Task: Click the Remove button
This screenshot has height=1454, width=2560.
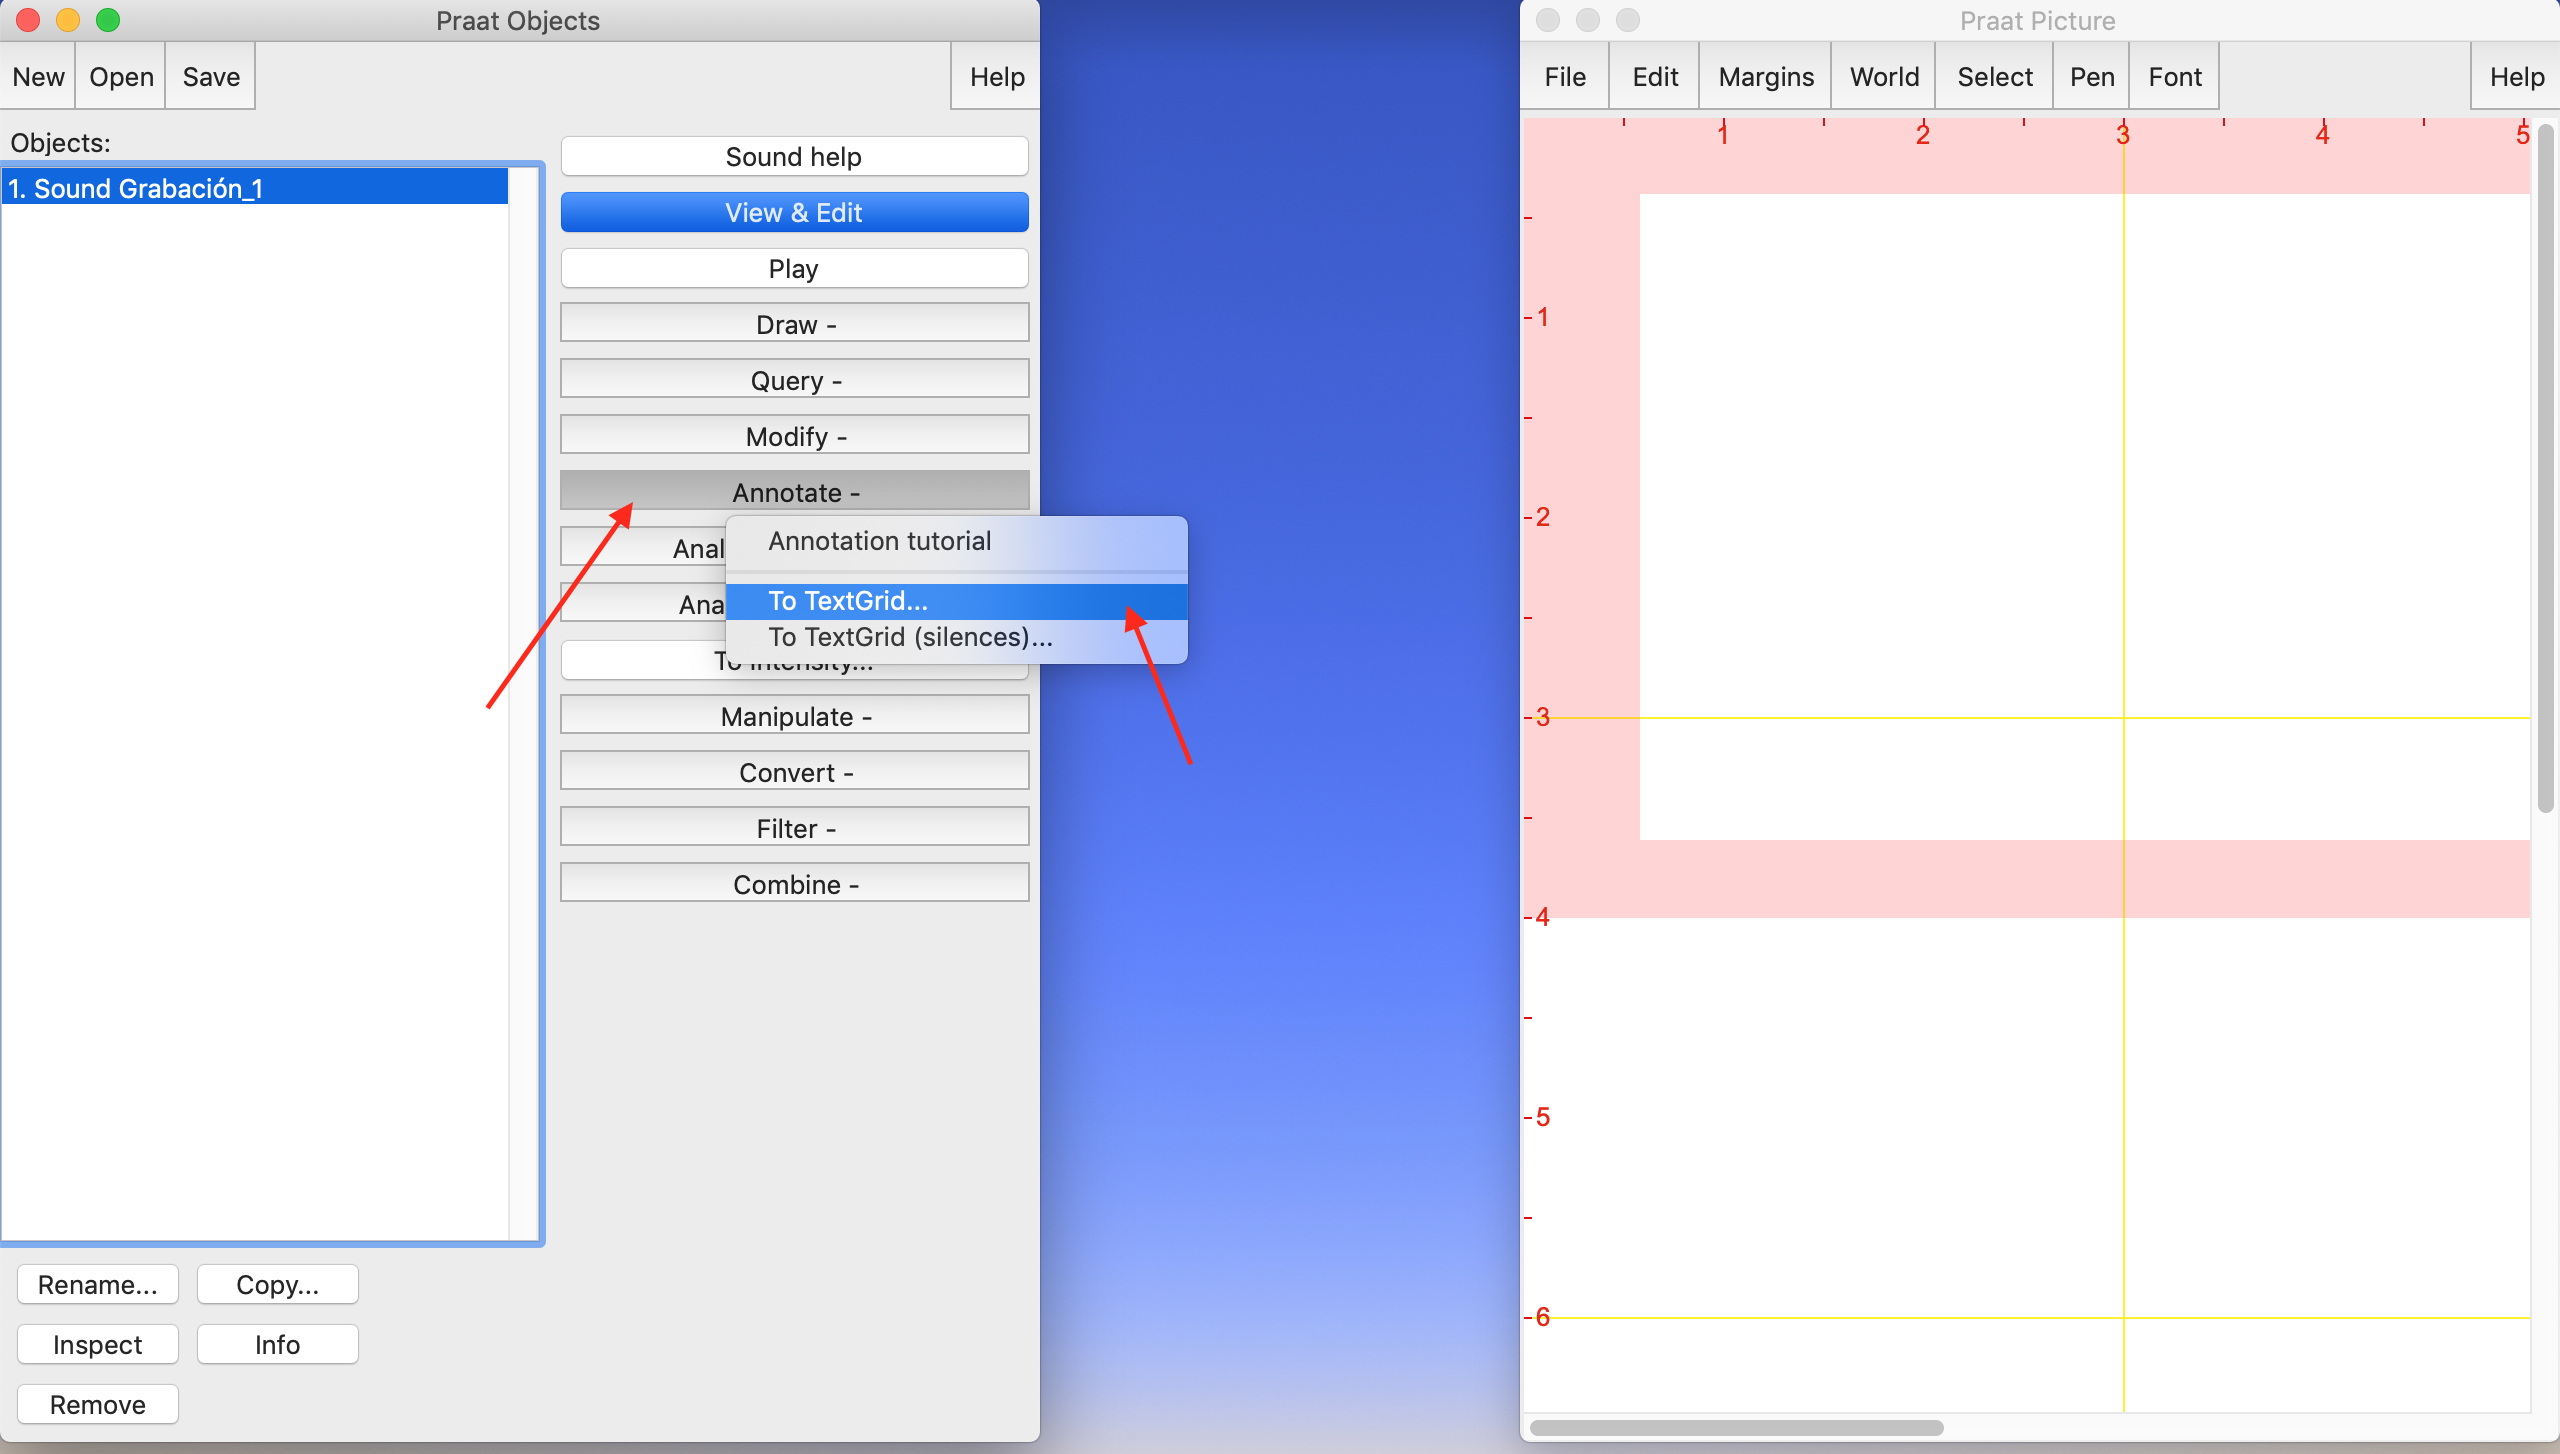Action: (x=97, y=1404)
